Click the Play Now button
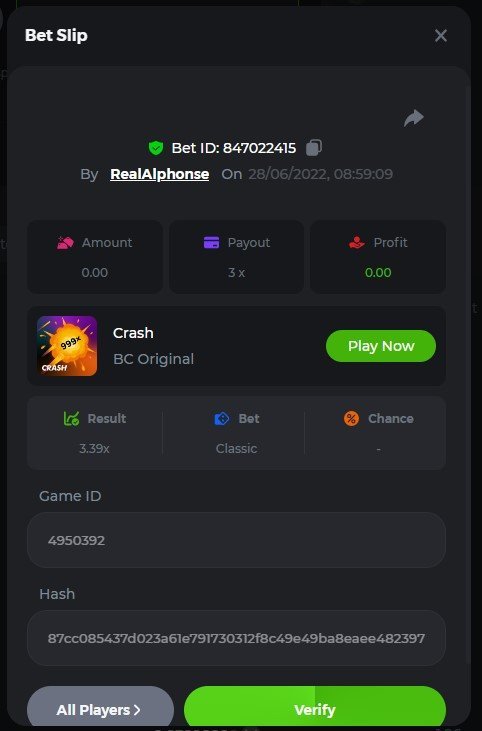This screenshot has height=731, width=482. pyautogui.click(x=381, y=346)
